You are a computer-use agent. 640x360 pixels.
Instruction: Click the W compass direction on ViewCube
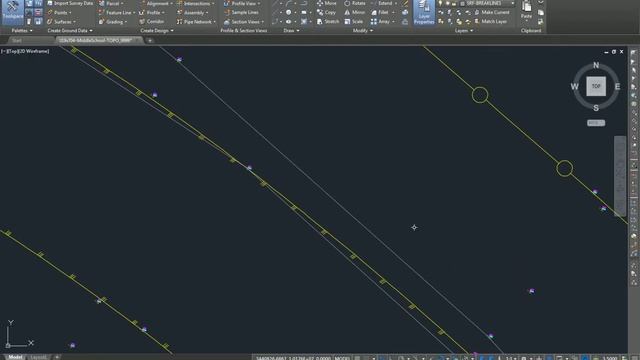tap(574, 87)
